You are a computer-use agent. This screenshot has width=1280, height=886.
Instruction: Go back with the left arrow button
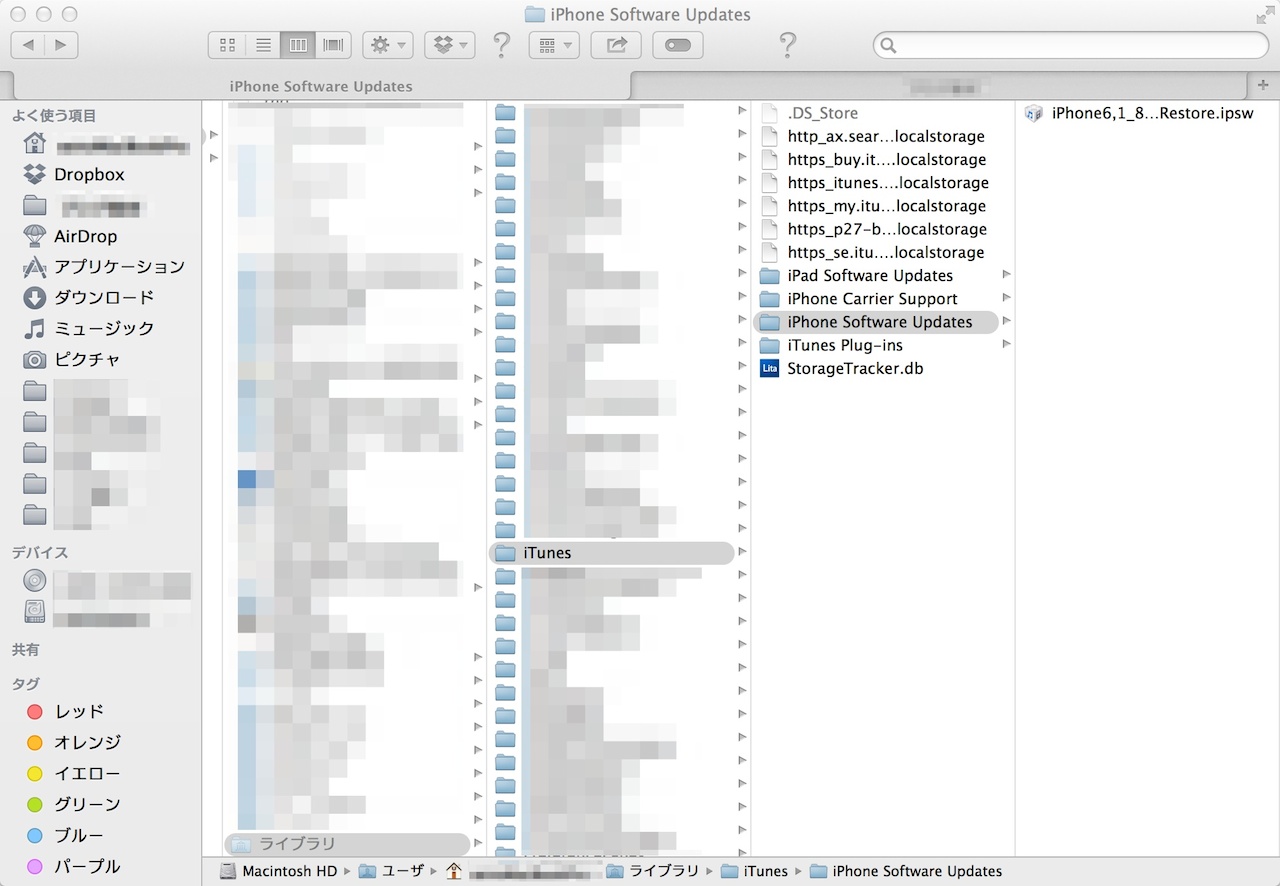point(28,45)
